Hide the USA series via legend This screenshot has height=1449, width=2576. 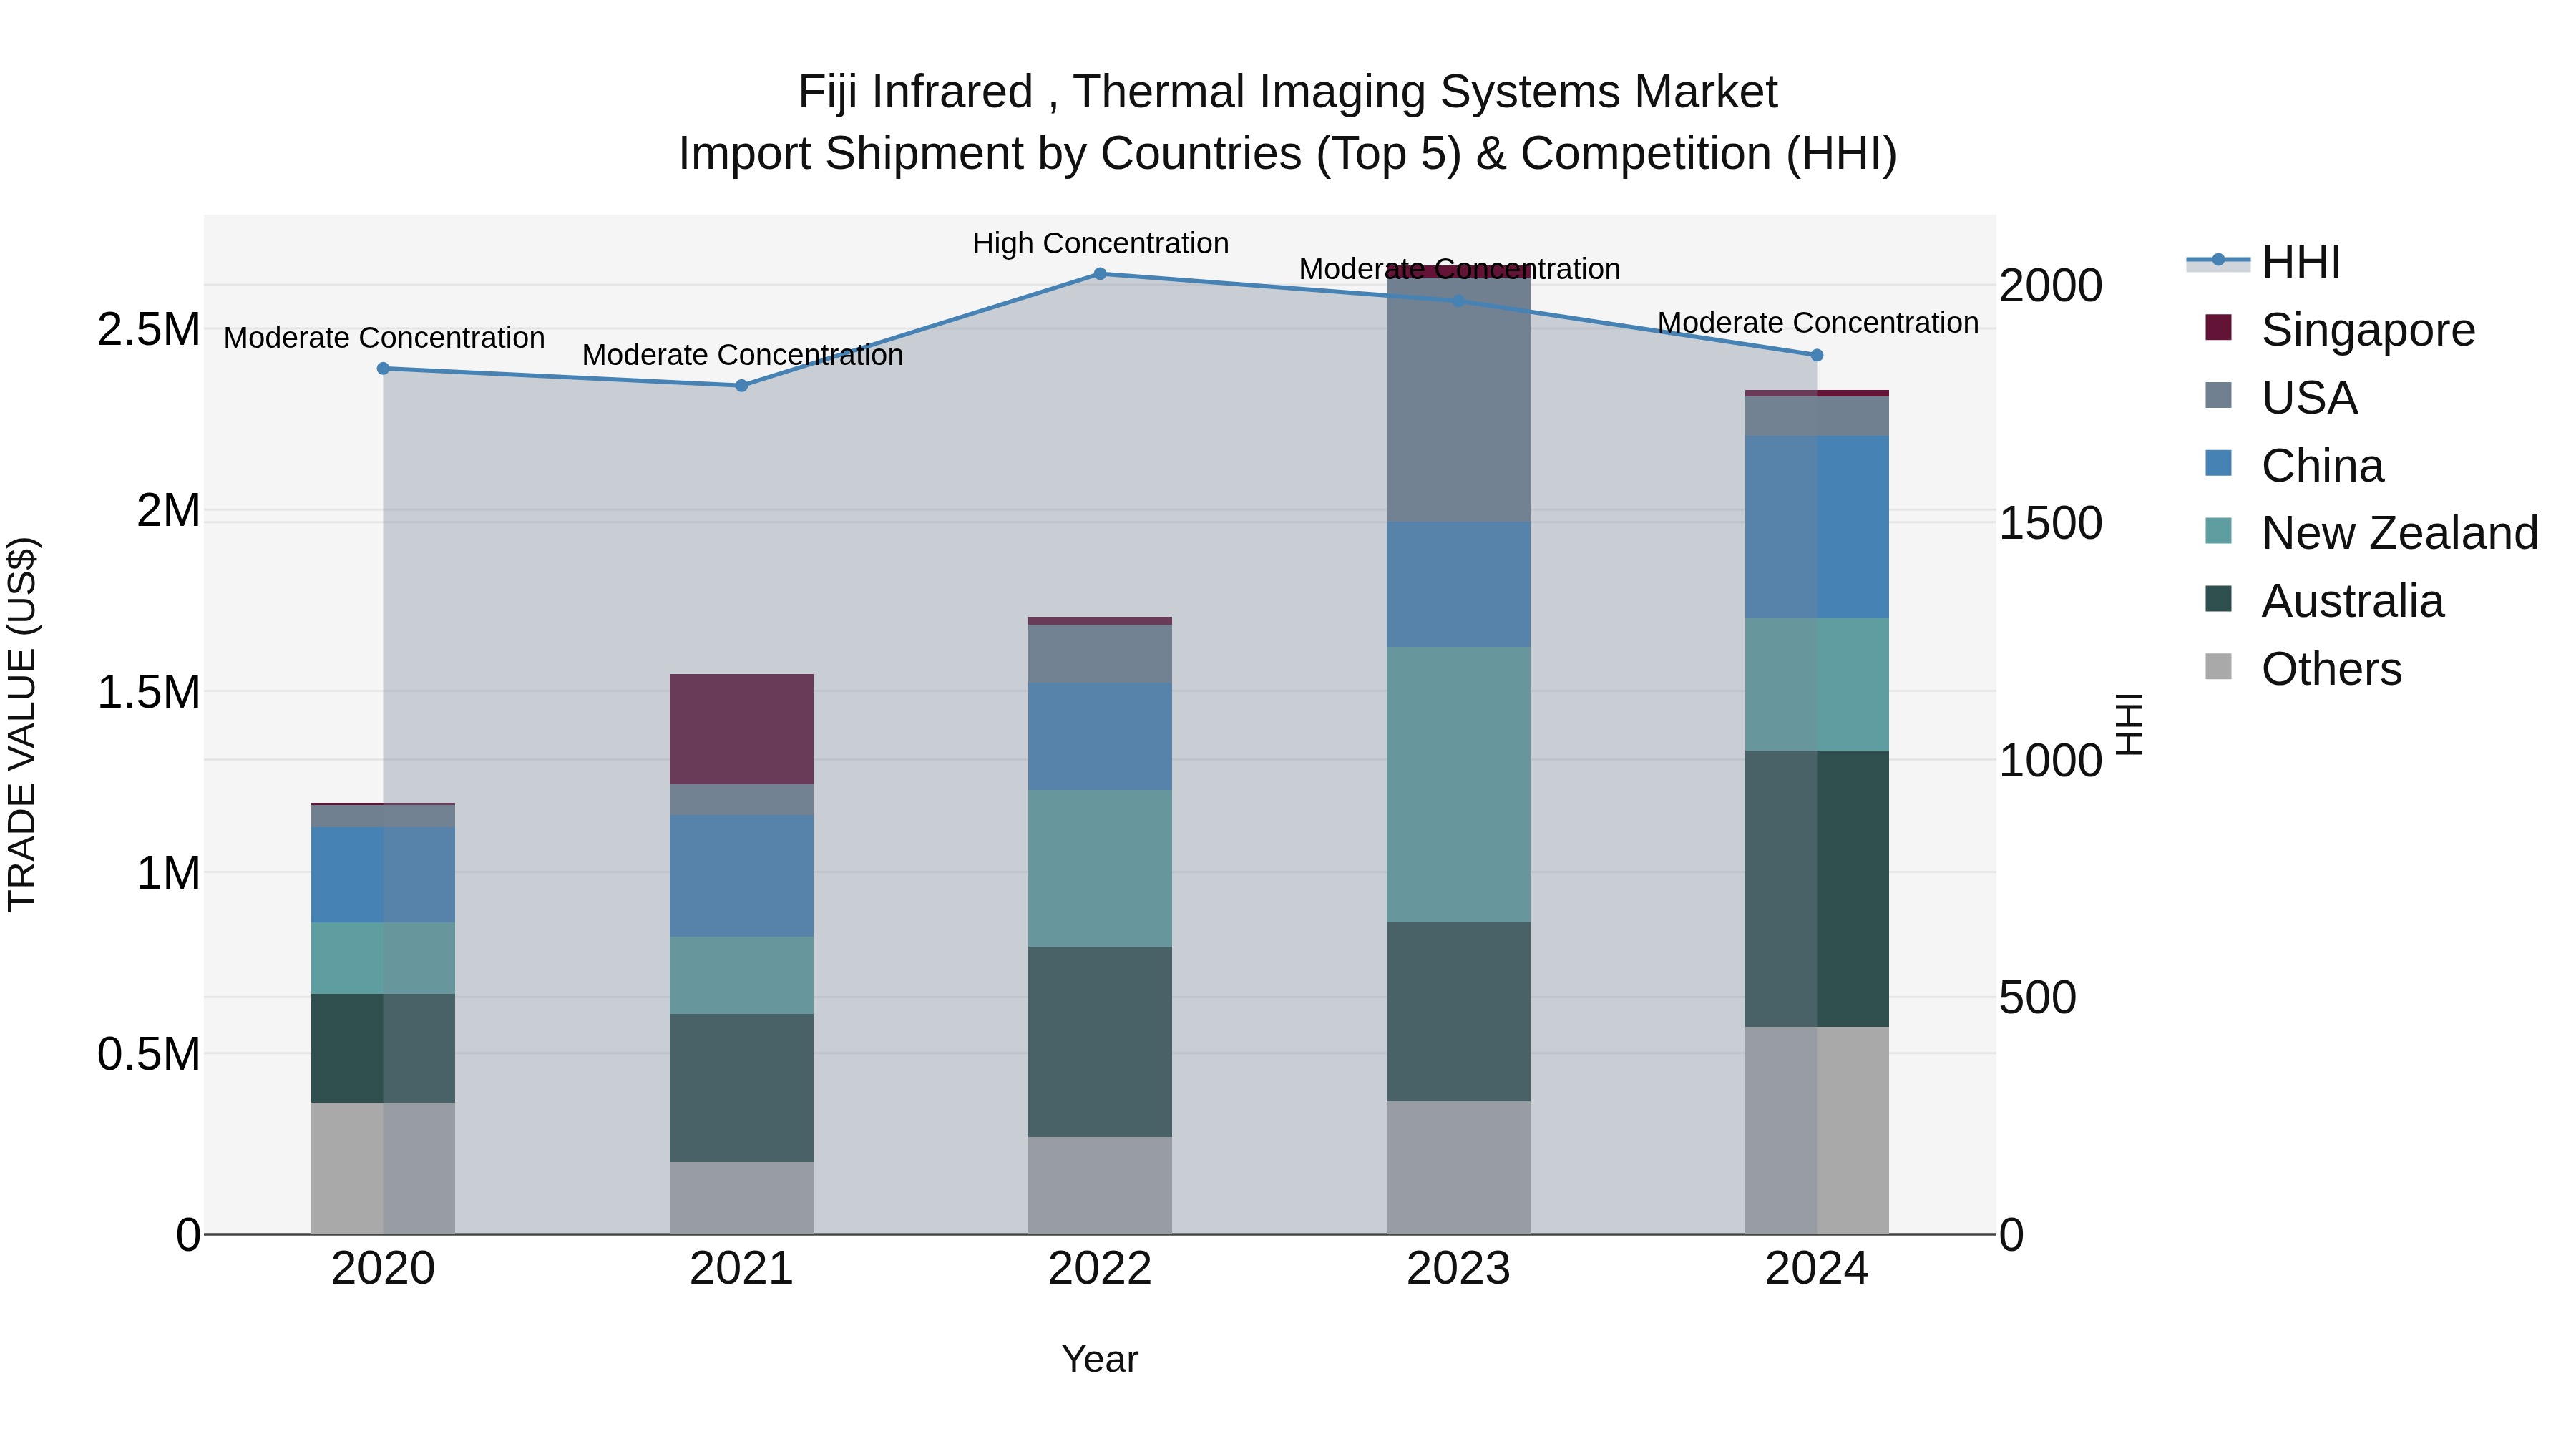2309,398
